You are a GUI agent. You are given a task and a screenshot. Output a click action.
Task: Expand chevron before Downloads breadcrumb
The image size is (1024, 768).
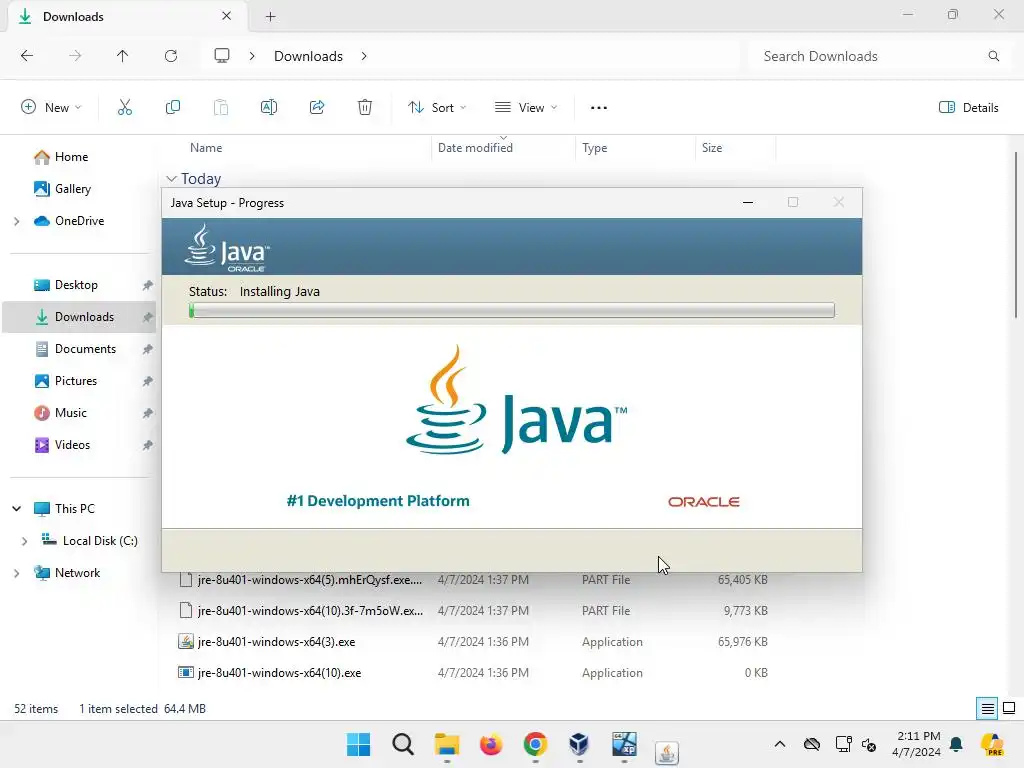[x=252, y=56]
